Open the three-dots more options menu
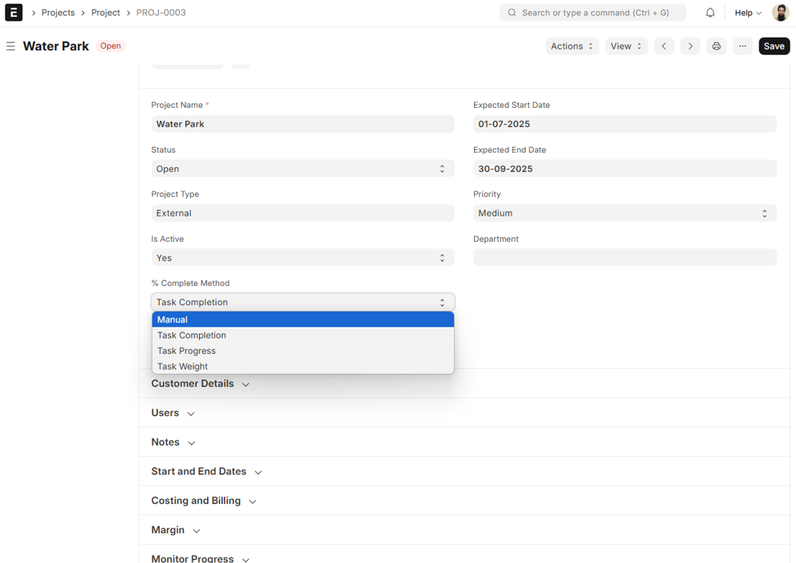Viewport: 796px width, 563px height. pos(742,46)
